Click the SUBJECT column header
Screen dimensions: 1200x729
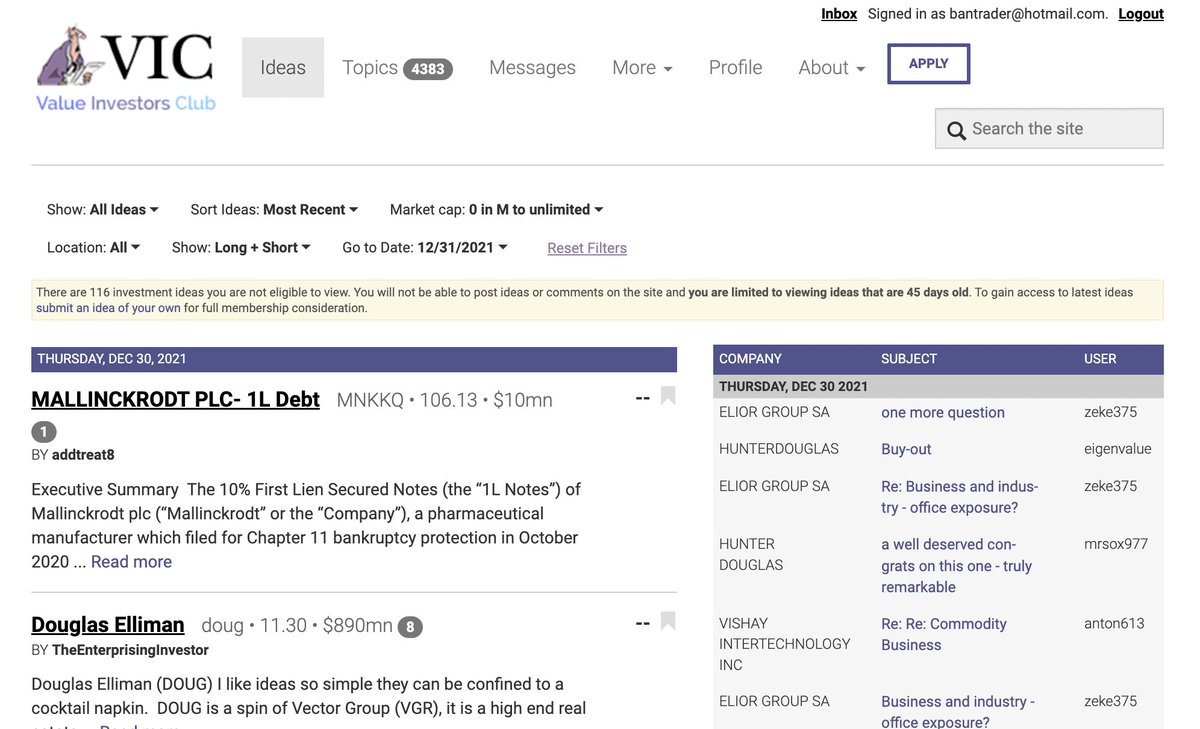(909, 359)
